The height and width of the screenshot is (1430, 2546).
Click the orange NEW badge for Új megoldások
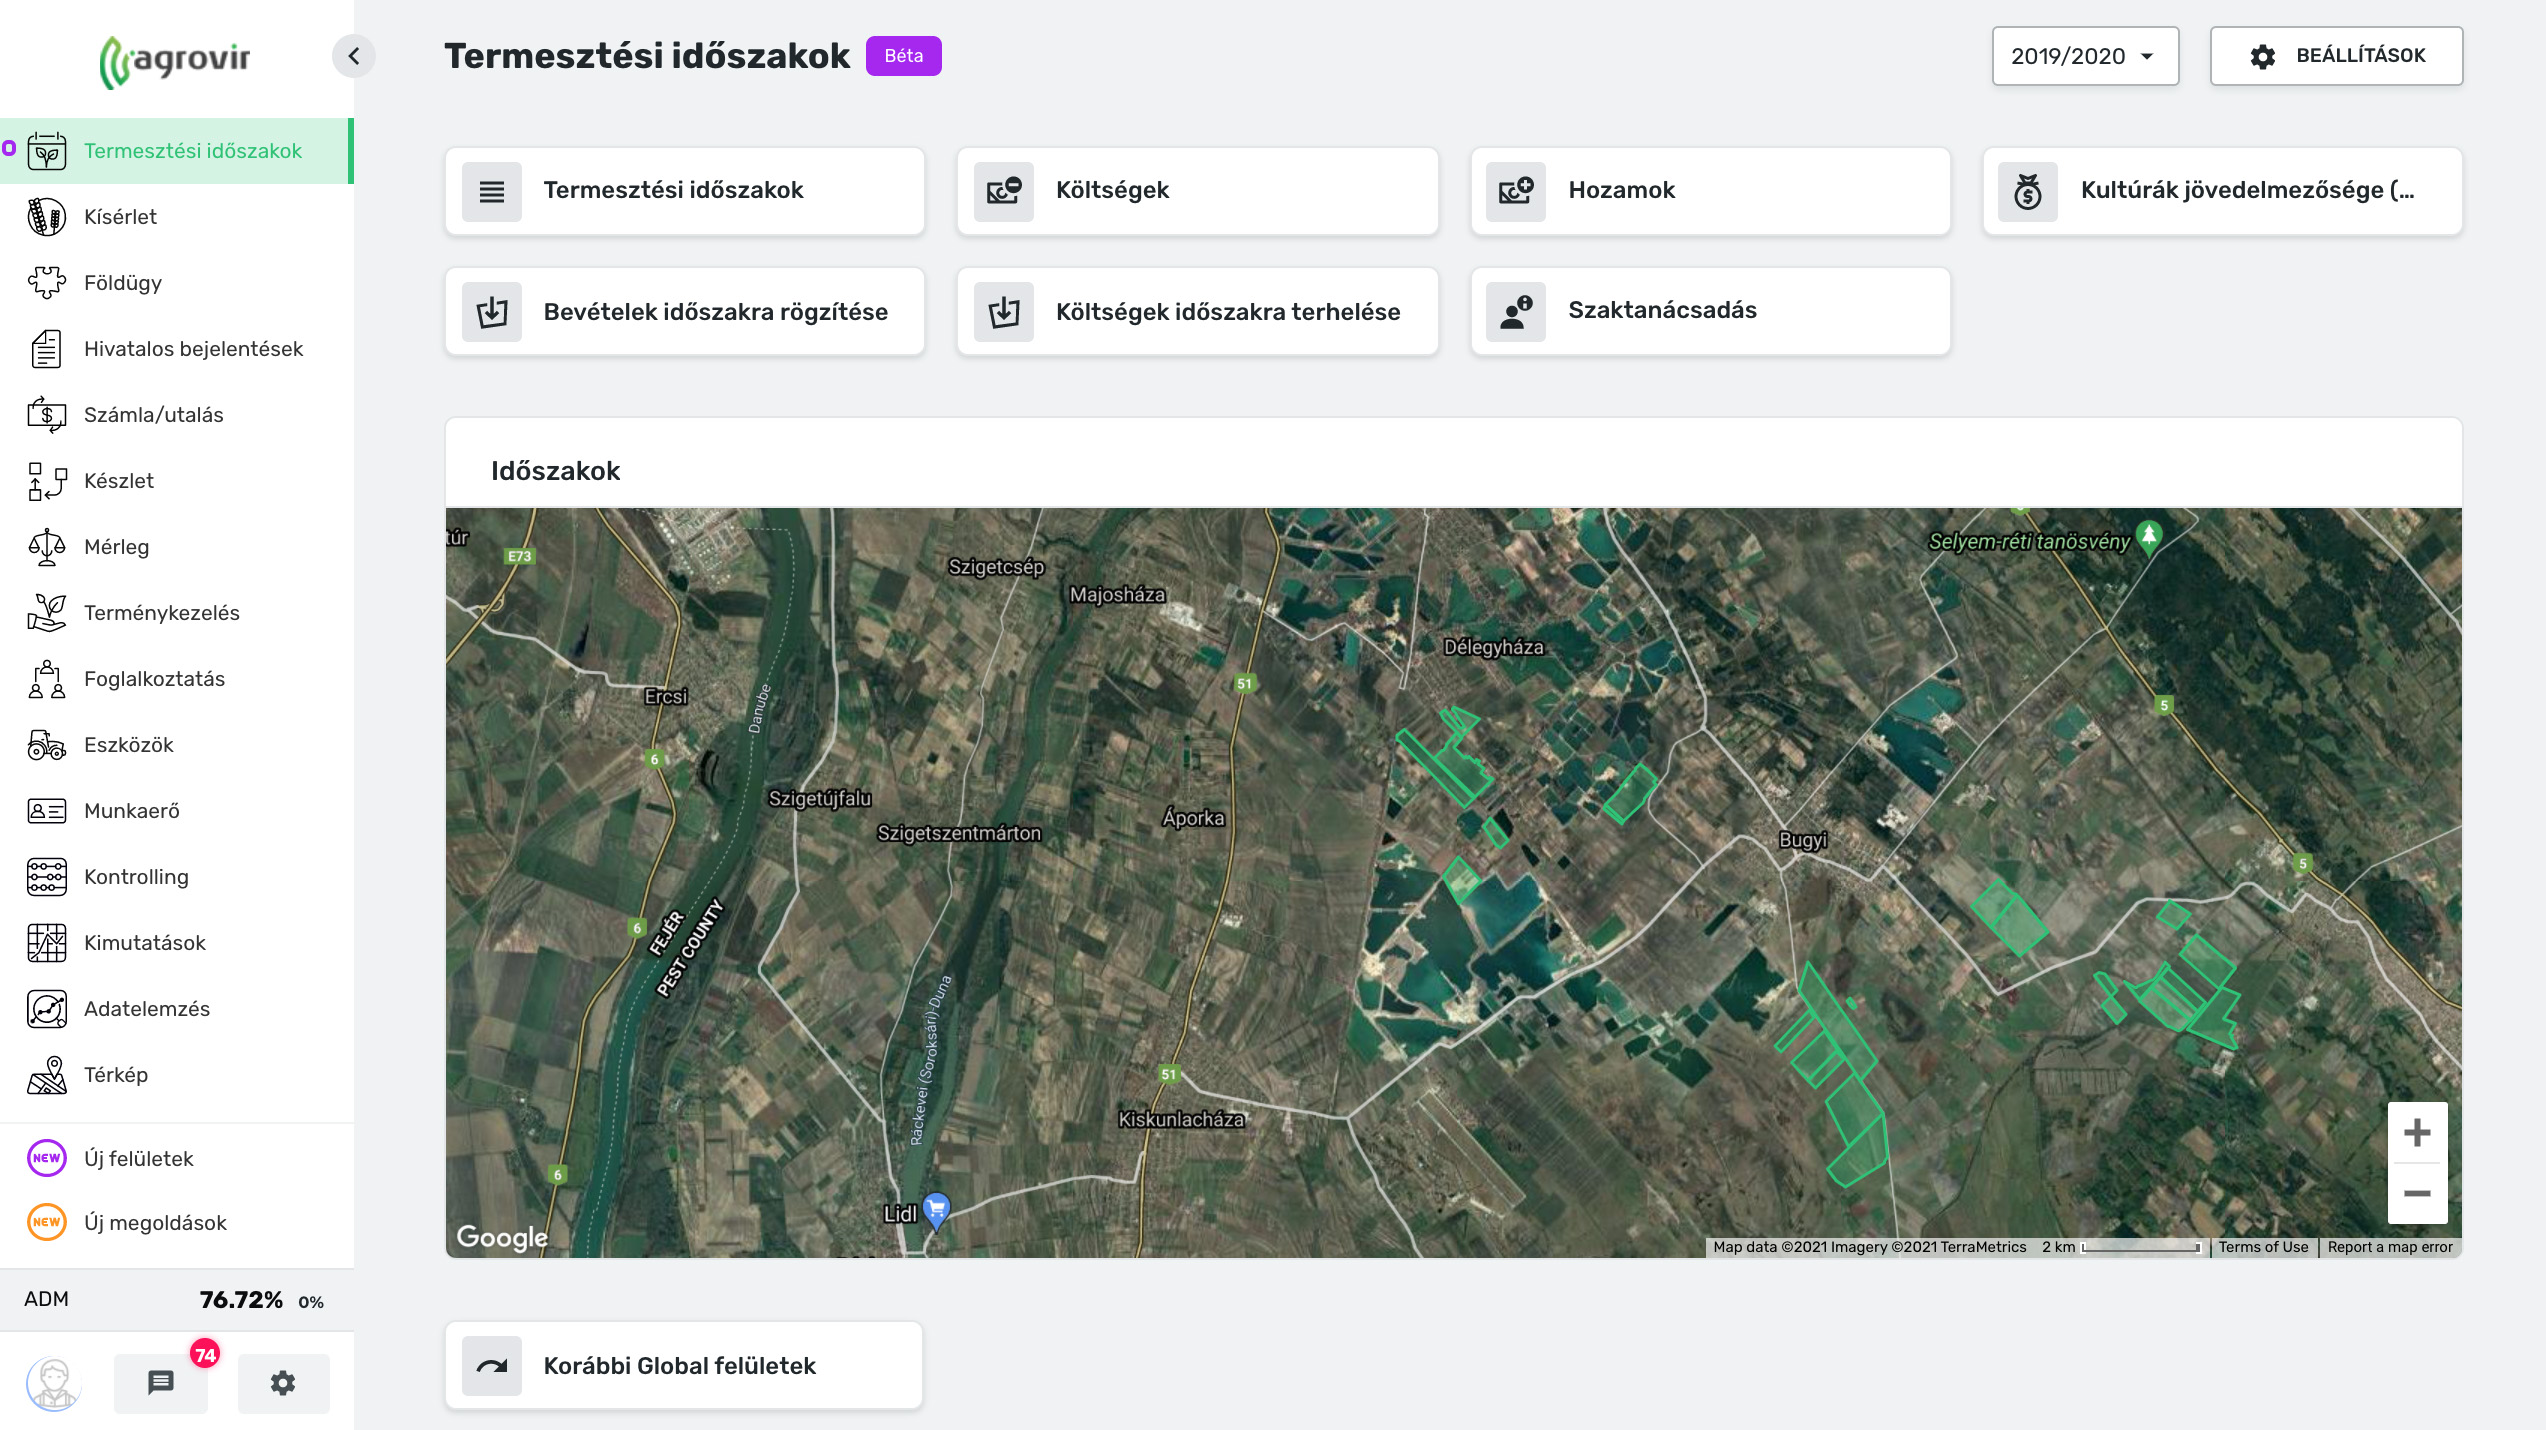point(47,1222)
